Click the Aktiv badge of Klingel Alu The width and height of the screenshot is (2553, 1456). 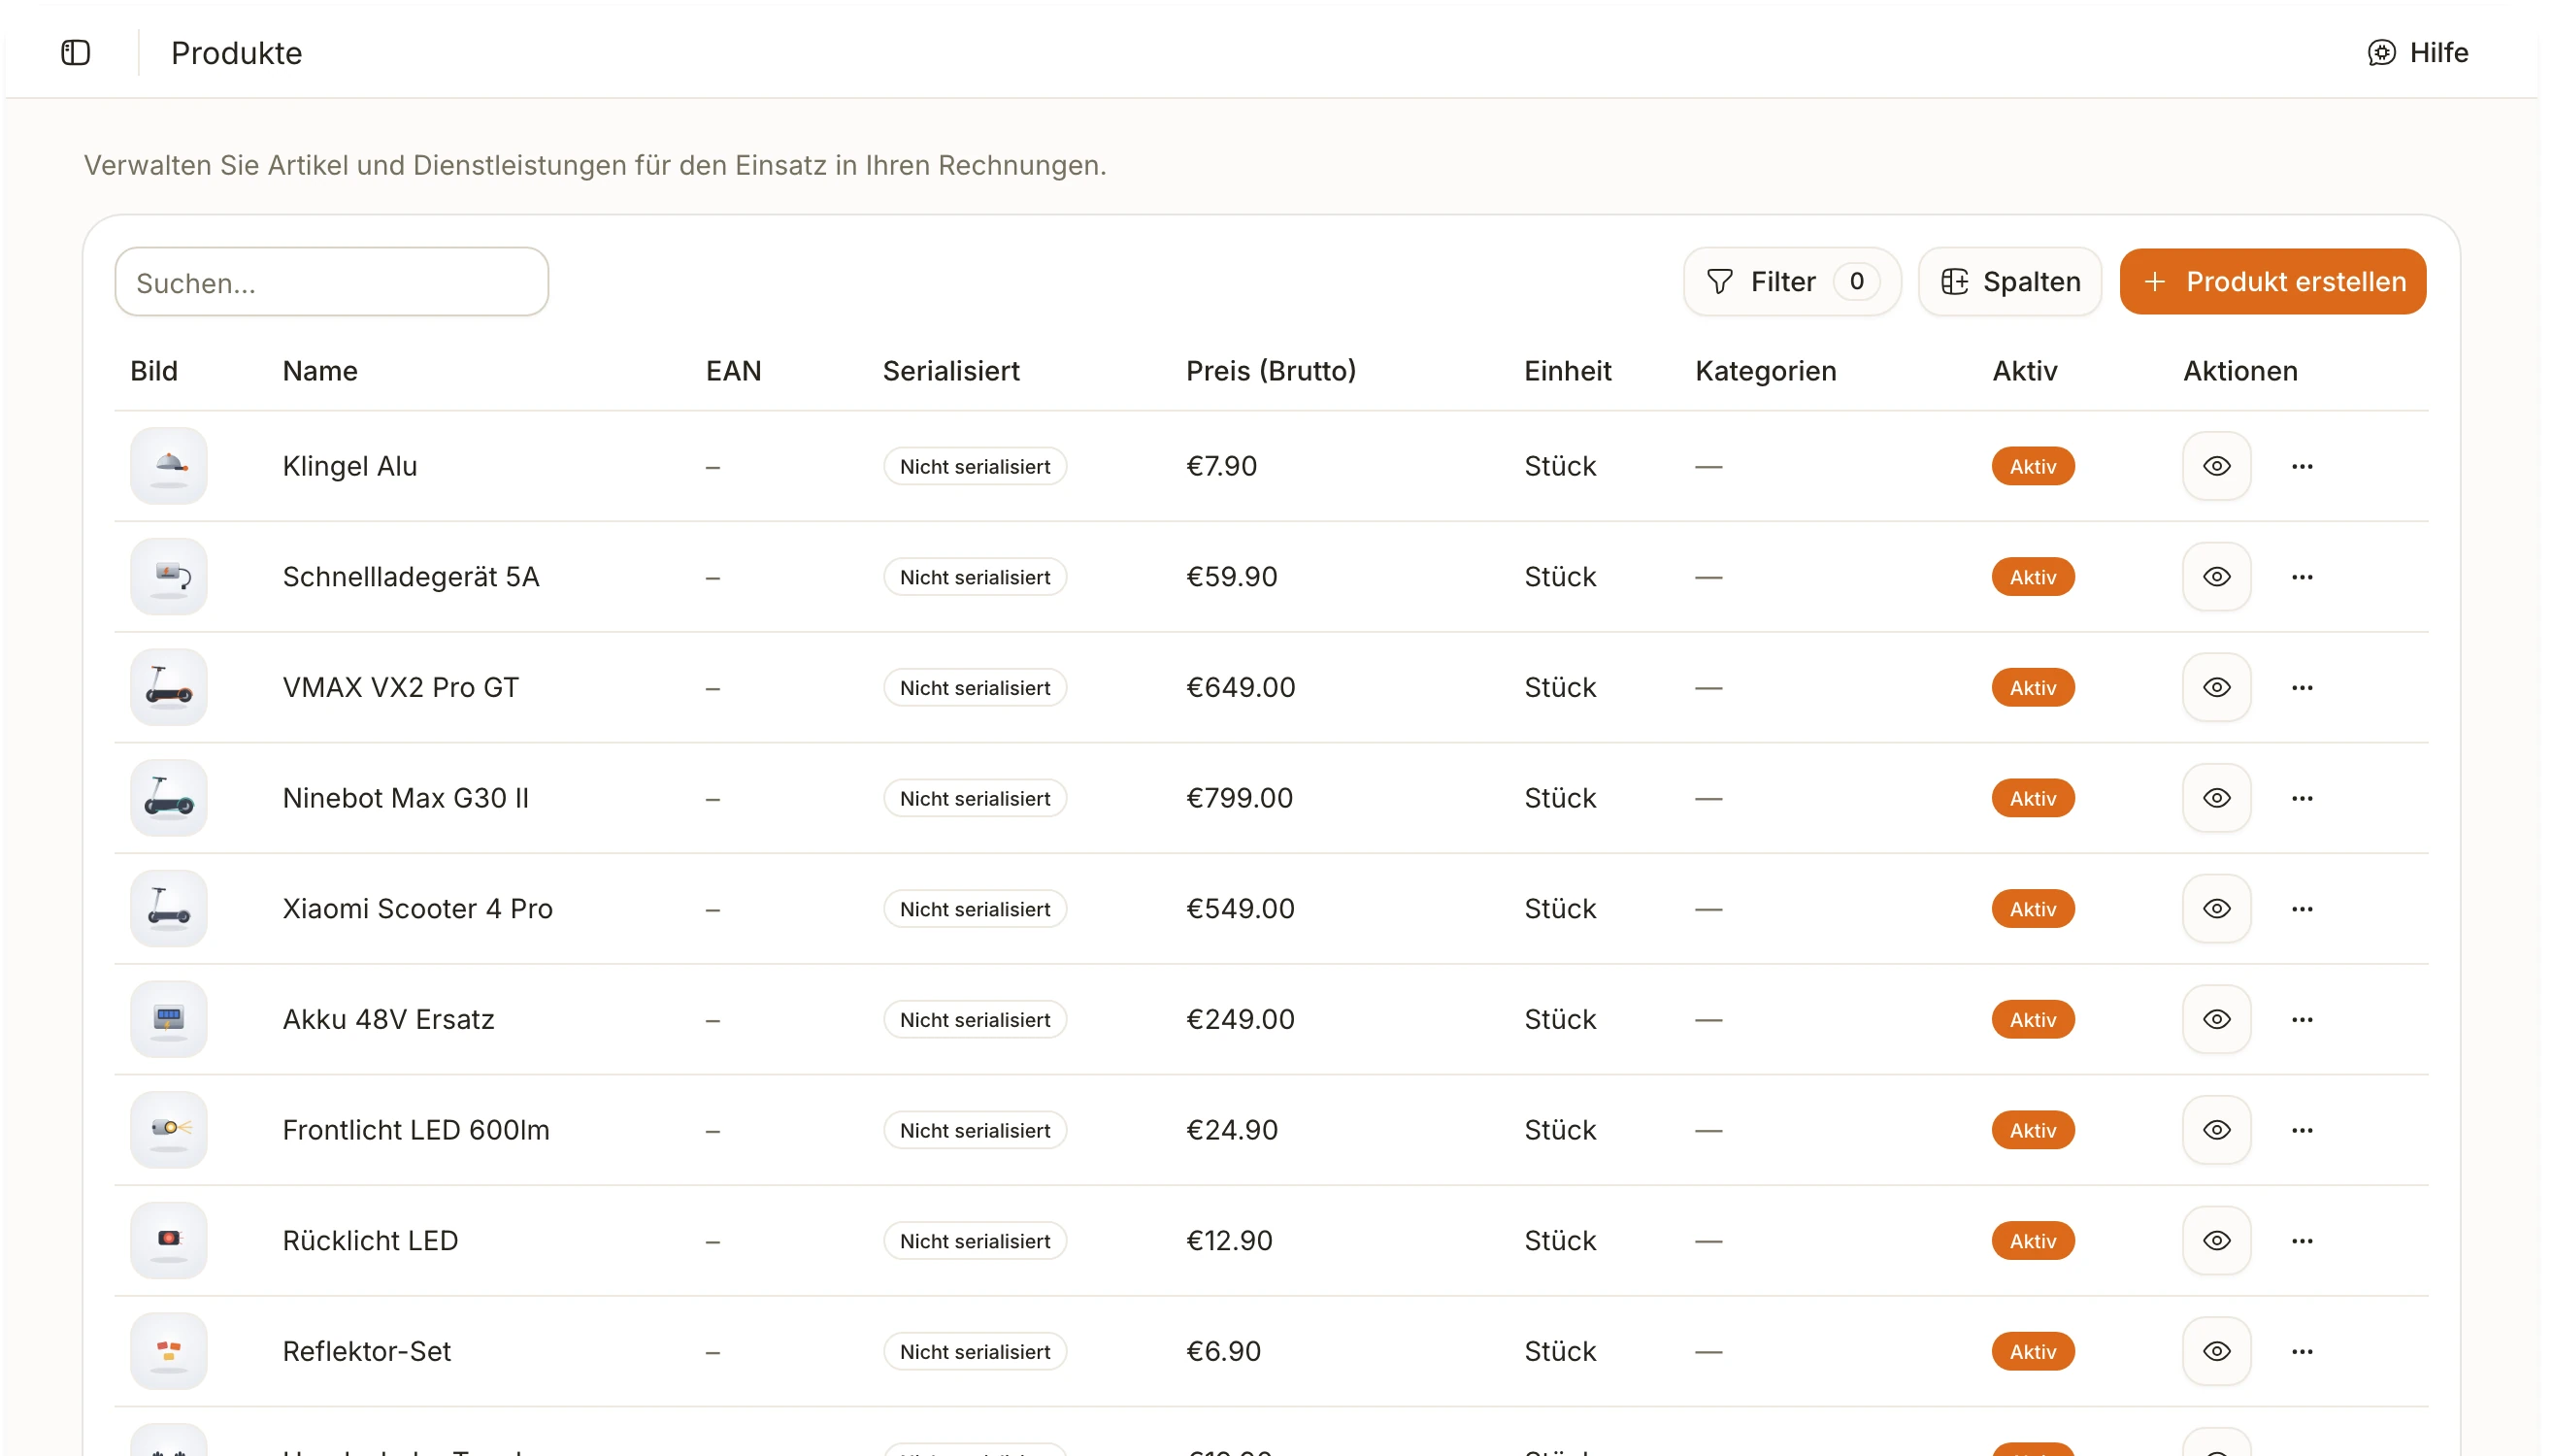point(2032,466)
